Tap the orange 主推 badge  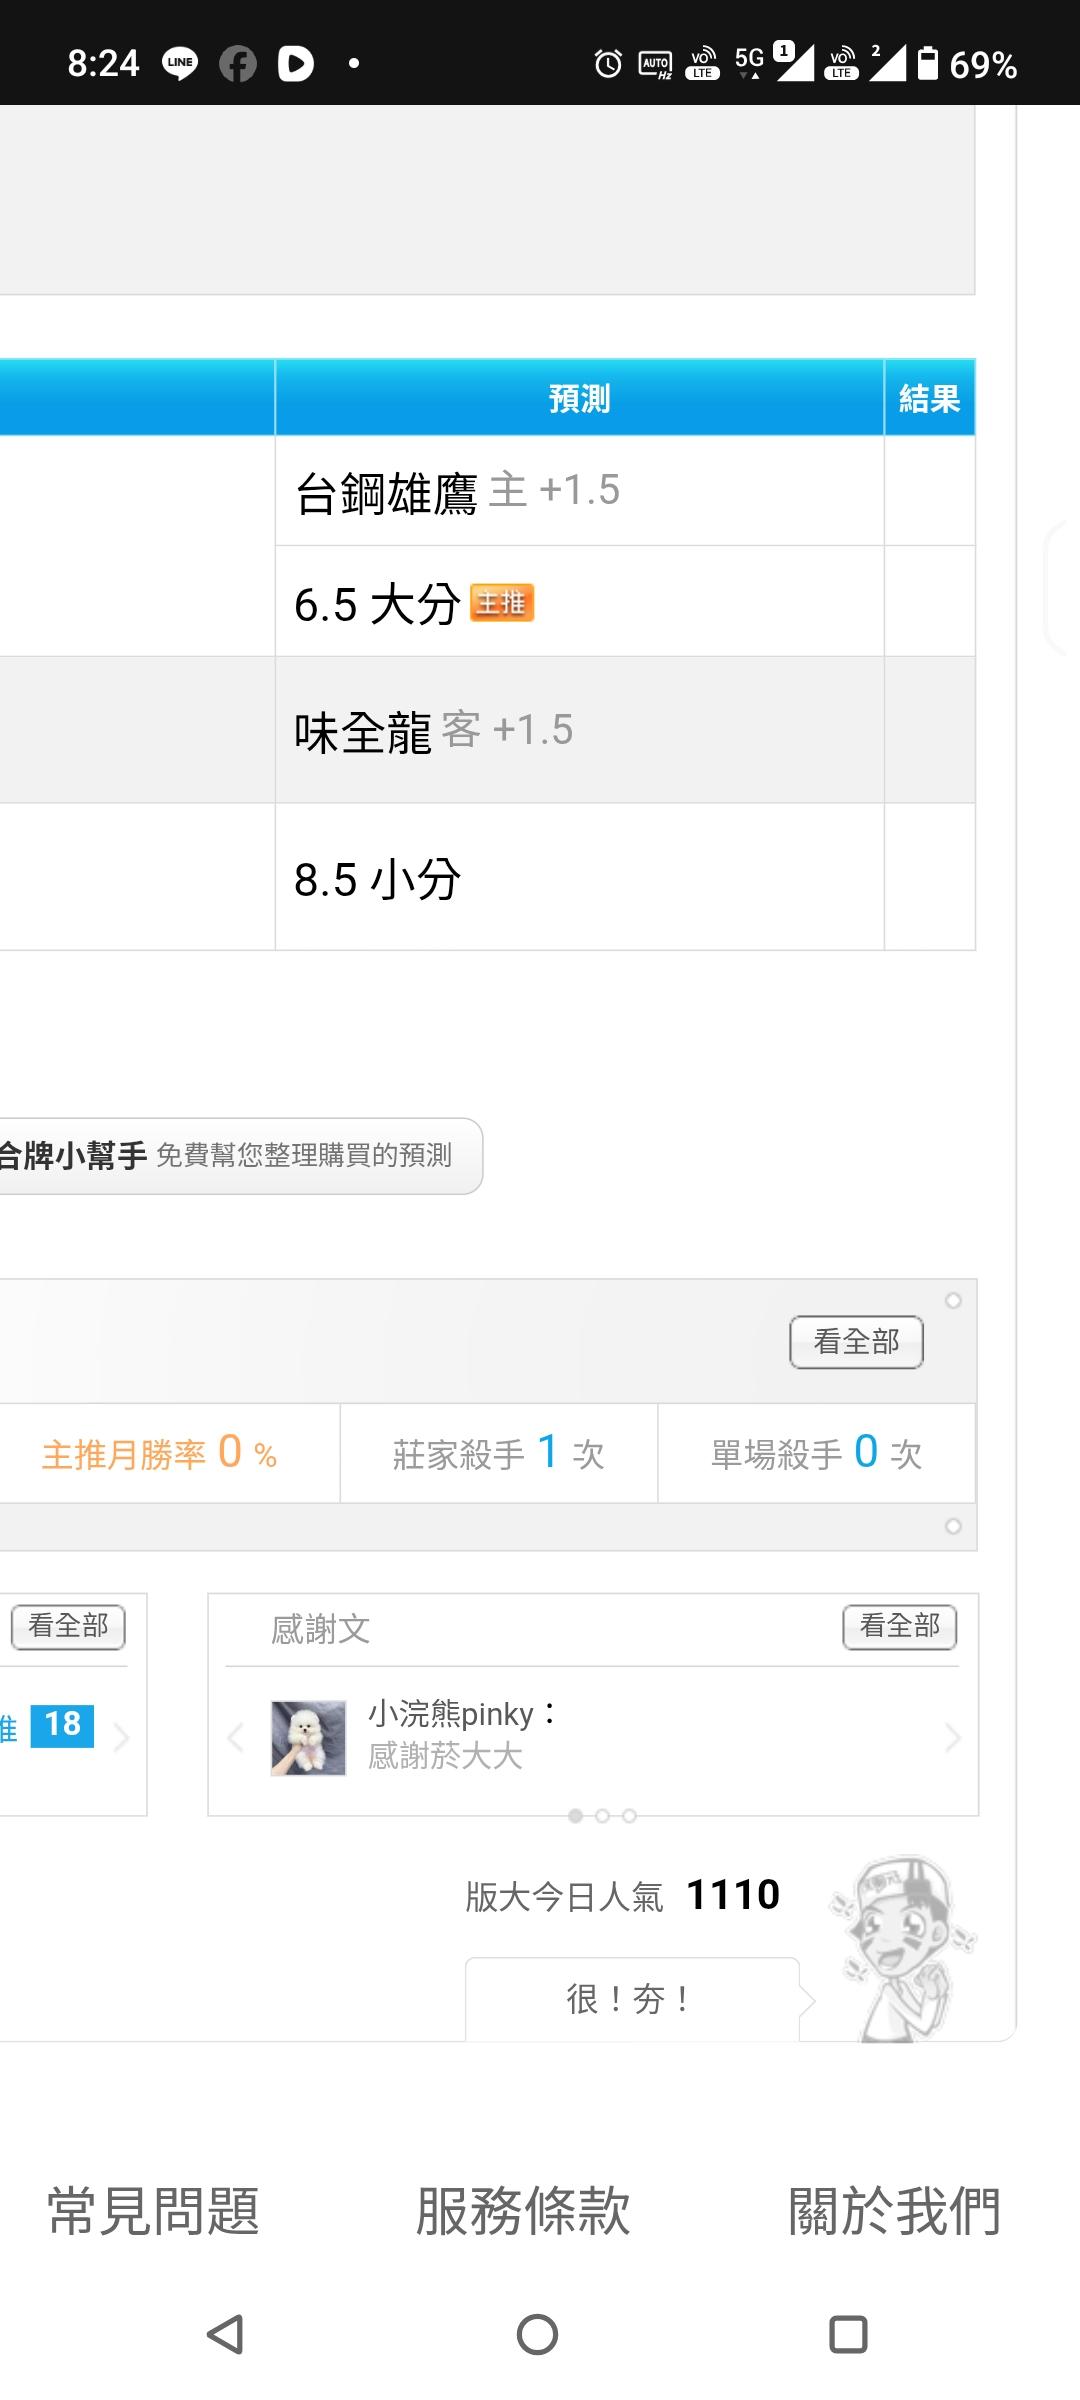[x=502, y=603]
